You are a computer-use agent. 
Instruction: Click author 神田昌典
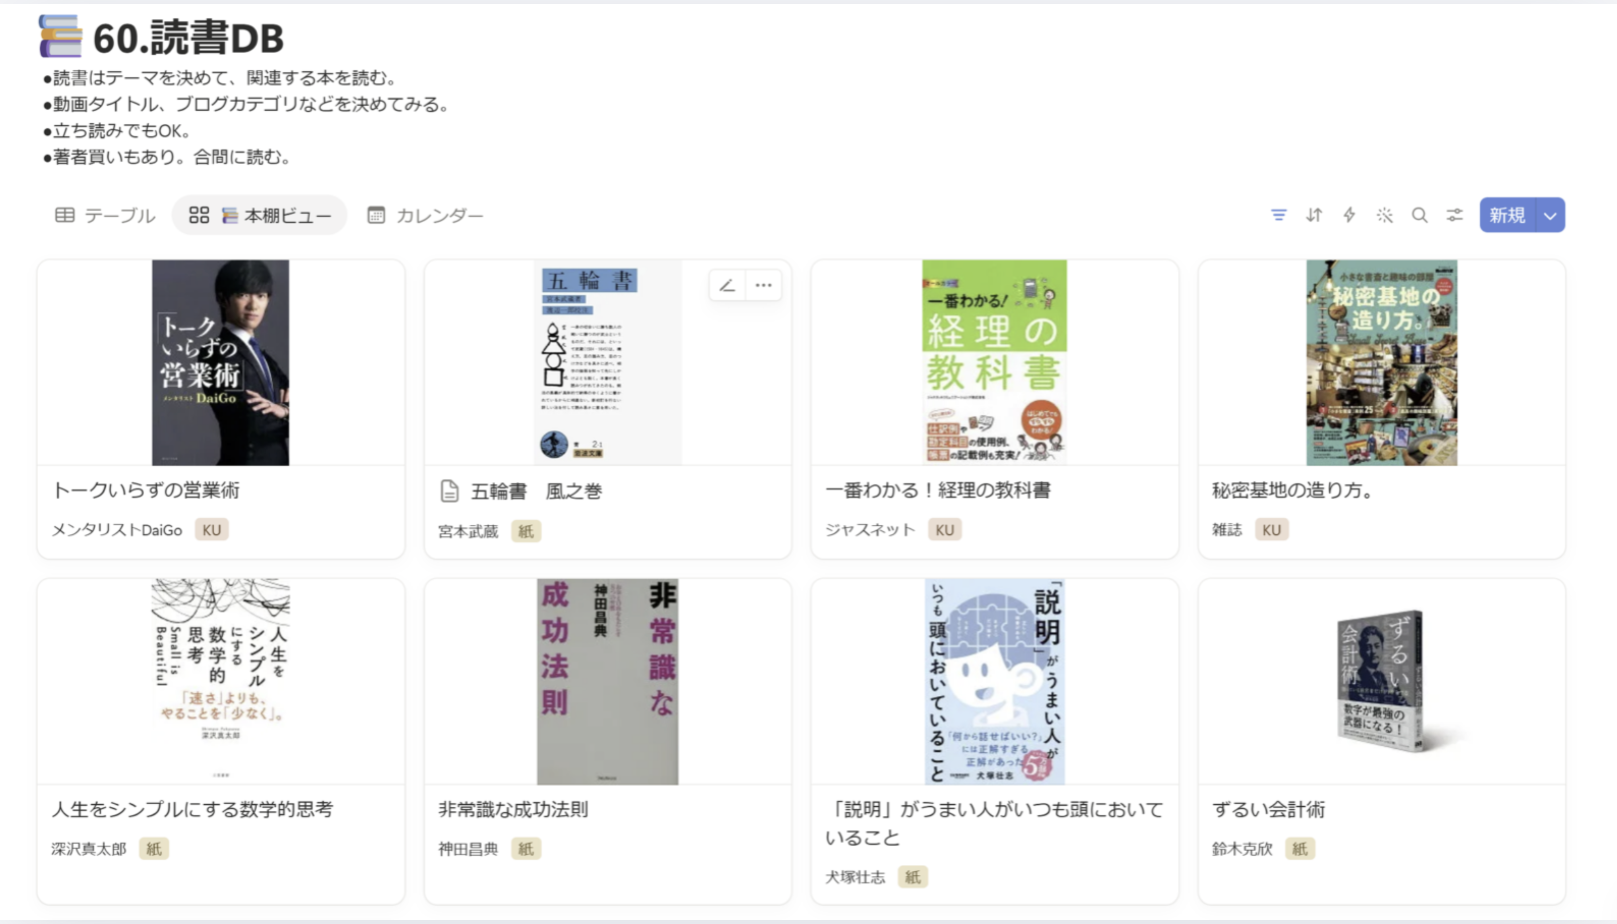coord(468,849)
